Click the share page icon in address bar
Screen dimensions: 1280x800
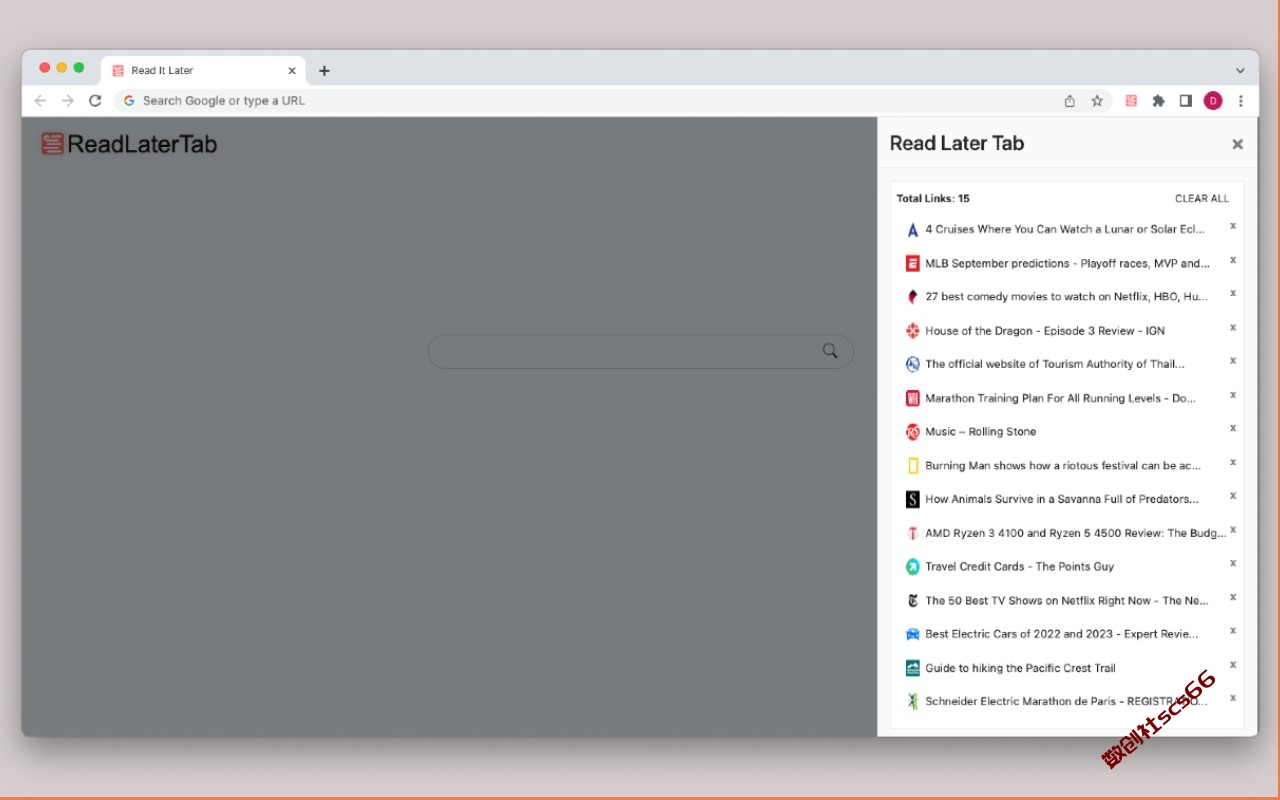[x=1070, y=101]
